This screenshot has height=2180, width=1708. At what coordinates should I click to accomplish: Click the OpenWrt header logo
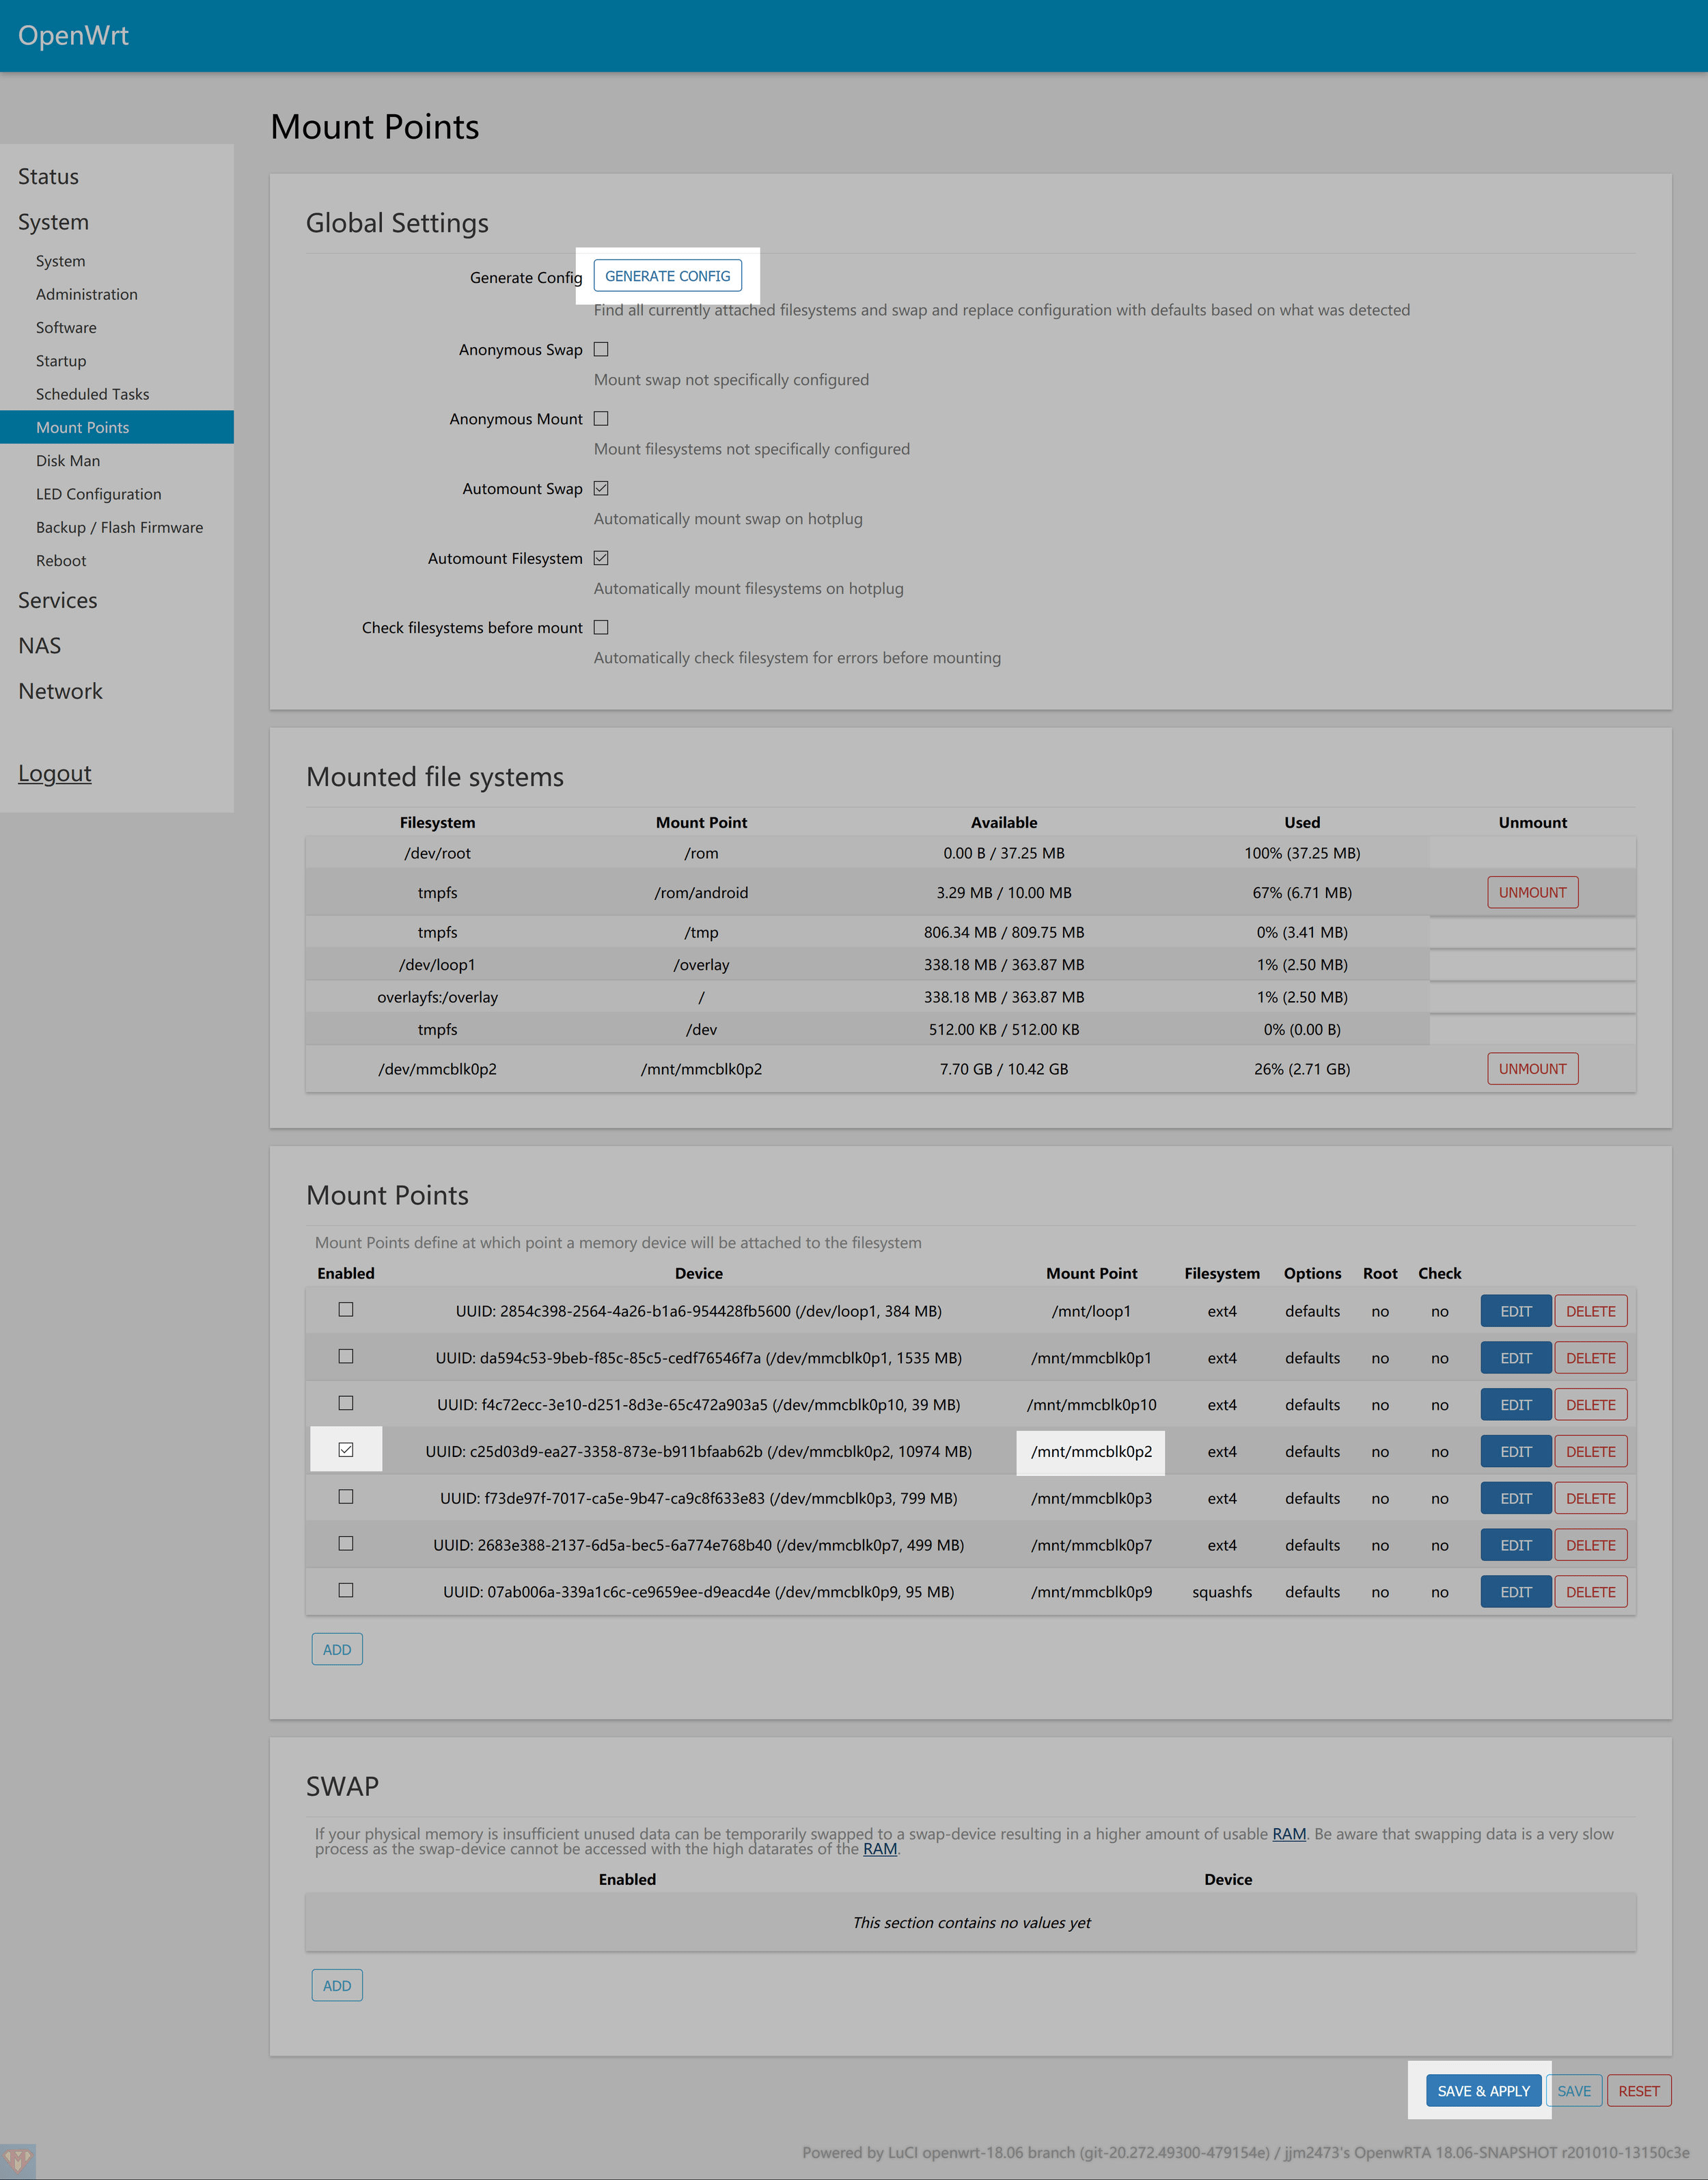(73, 35)
